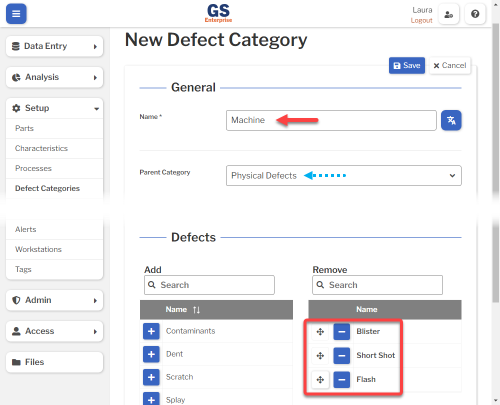This screenshot has width=500, height=405.
Task: Expand the Analysis menu
Action: click(x=55, y=77)
